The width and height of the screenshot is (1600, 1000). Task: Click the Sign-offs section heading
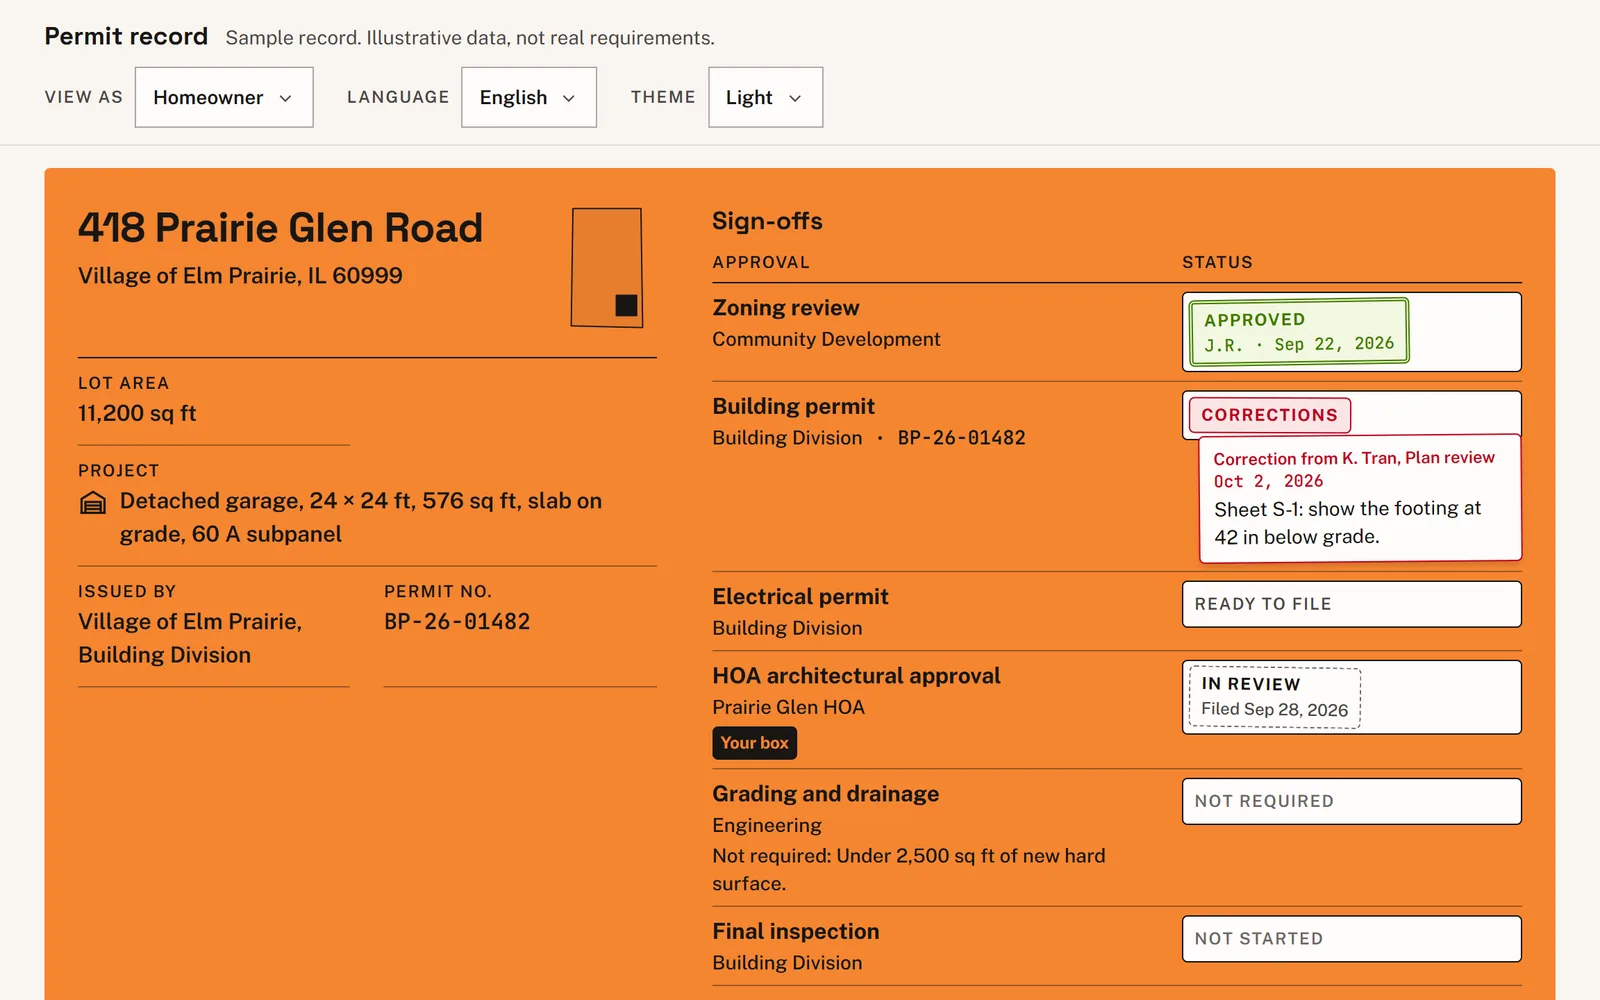click(x=767, y=221)
